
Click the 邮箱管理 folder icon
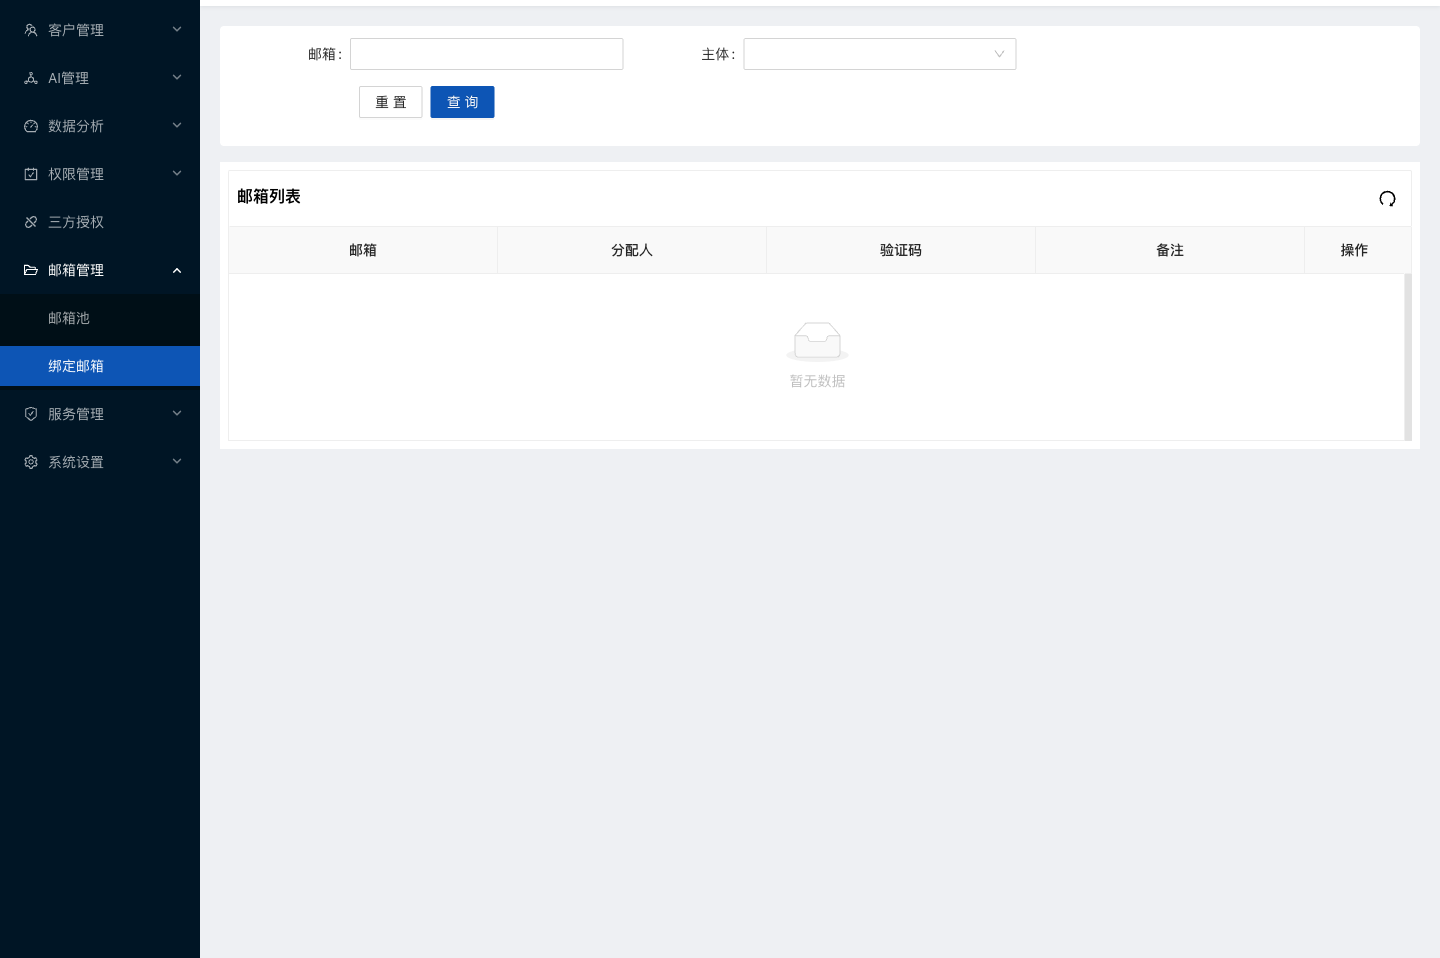point(31,270)
